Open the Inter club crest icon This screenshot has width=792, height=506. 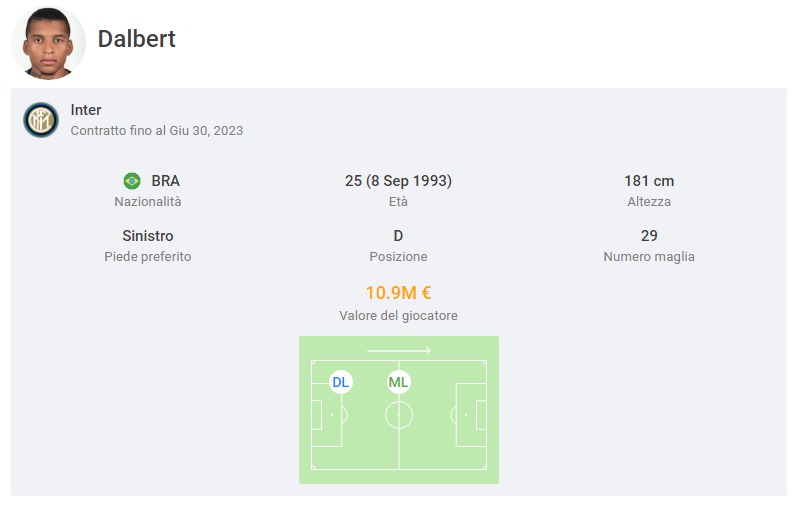tap(41, 120)
